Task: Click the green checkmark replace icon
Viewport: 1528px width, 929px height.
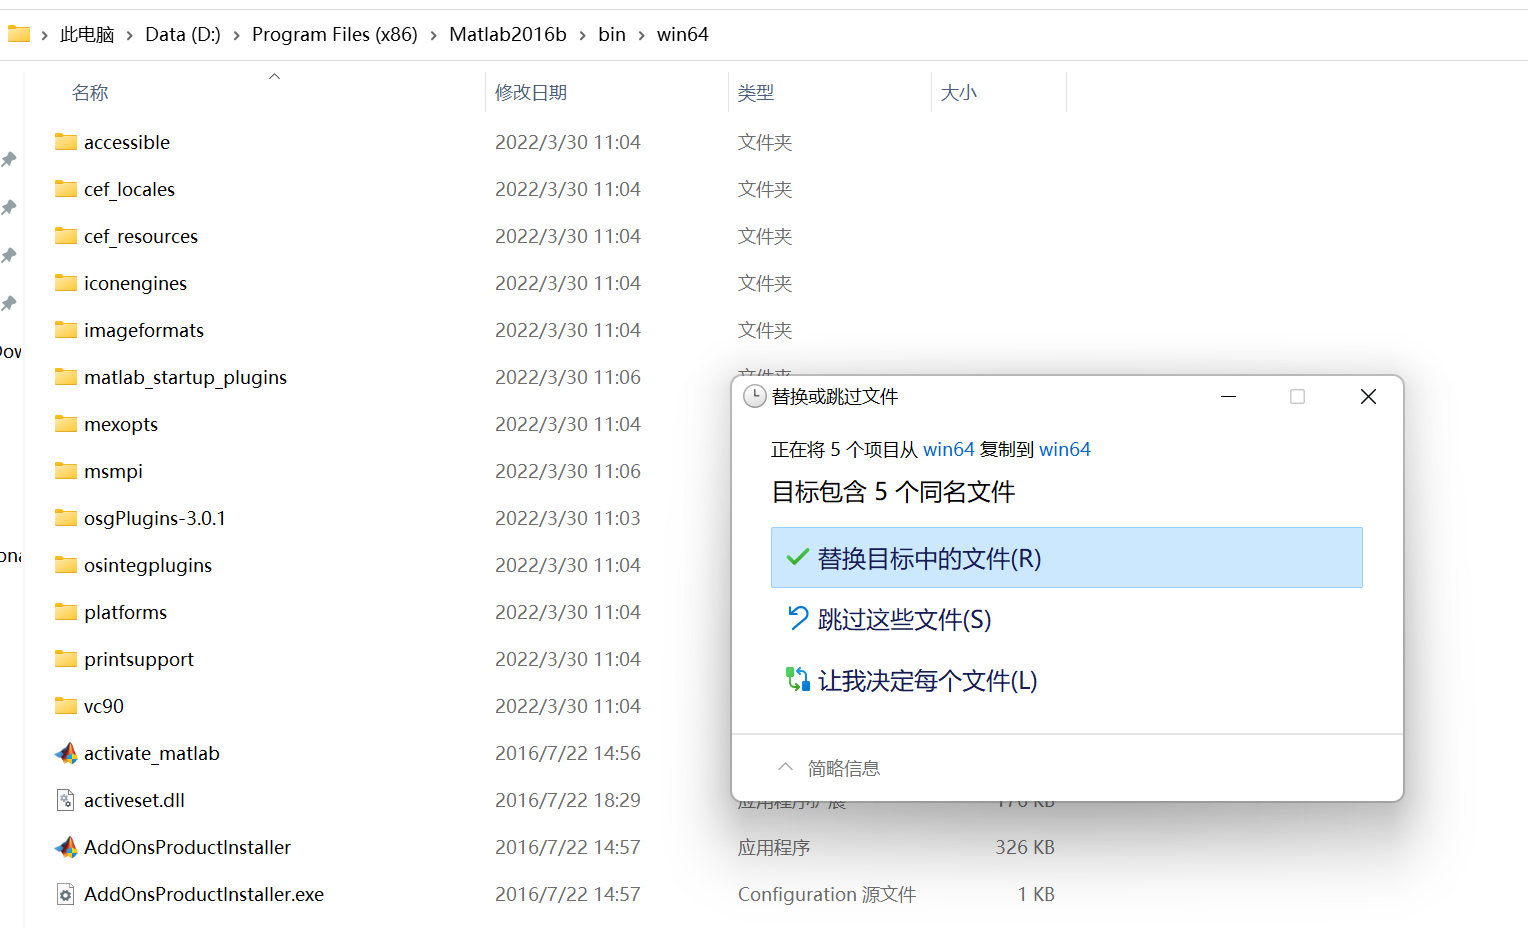Action: point(797,558)
